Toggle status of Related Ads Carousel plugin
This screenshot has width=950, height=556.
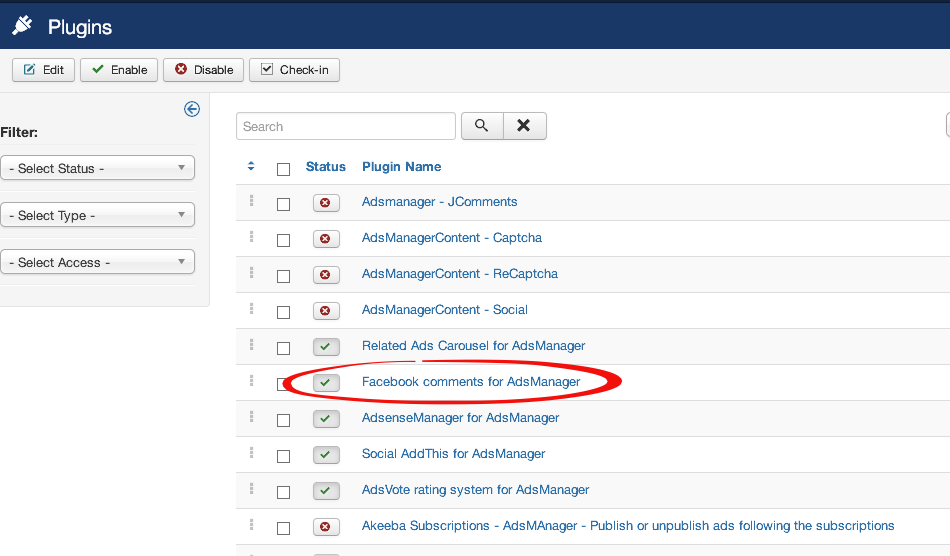(326, 346)
